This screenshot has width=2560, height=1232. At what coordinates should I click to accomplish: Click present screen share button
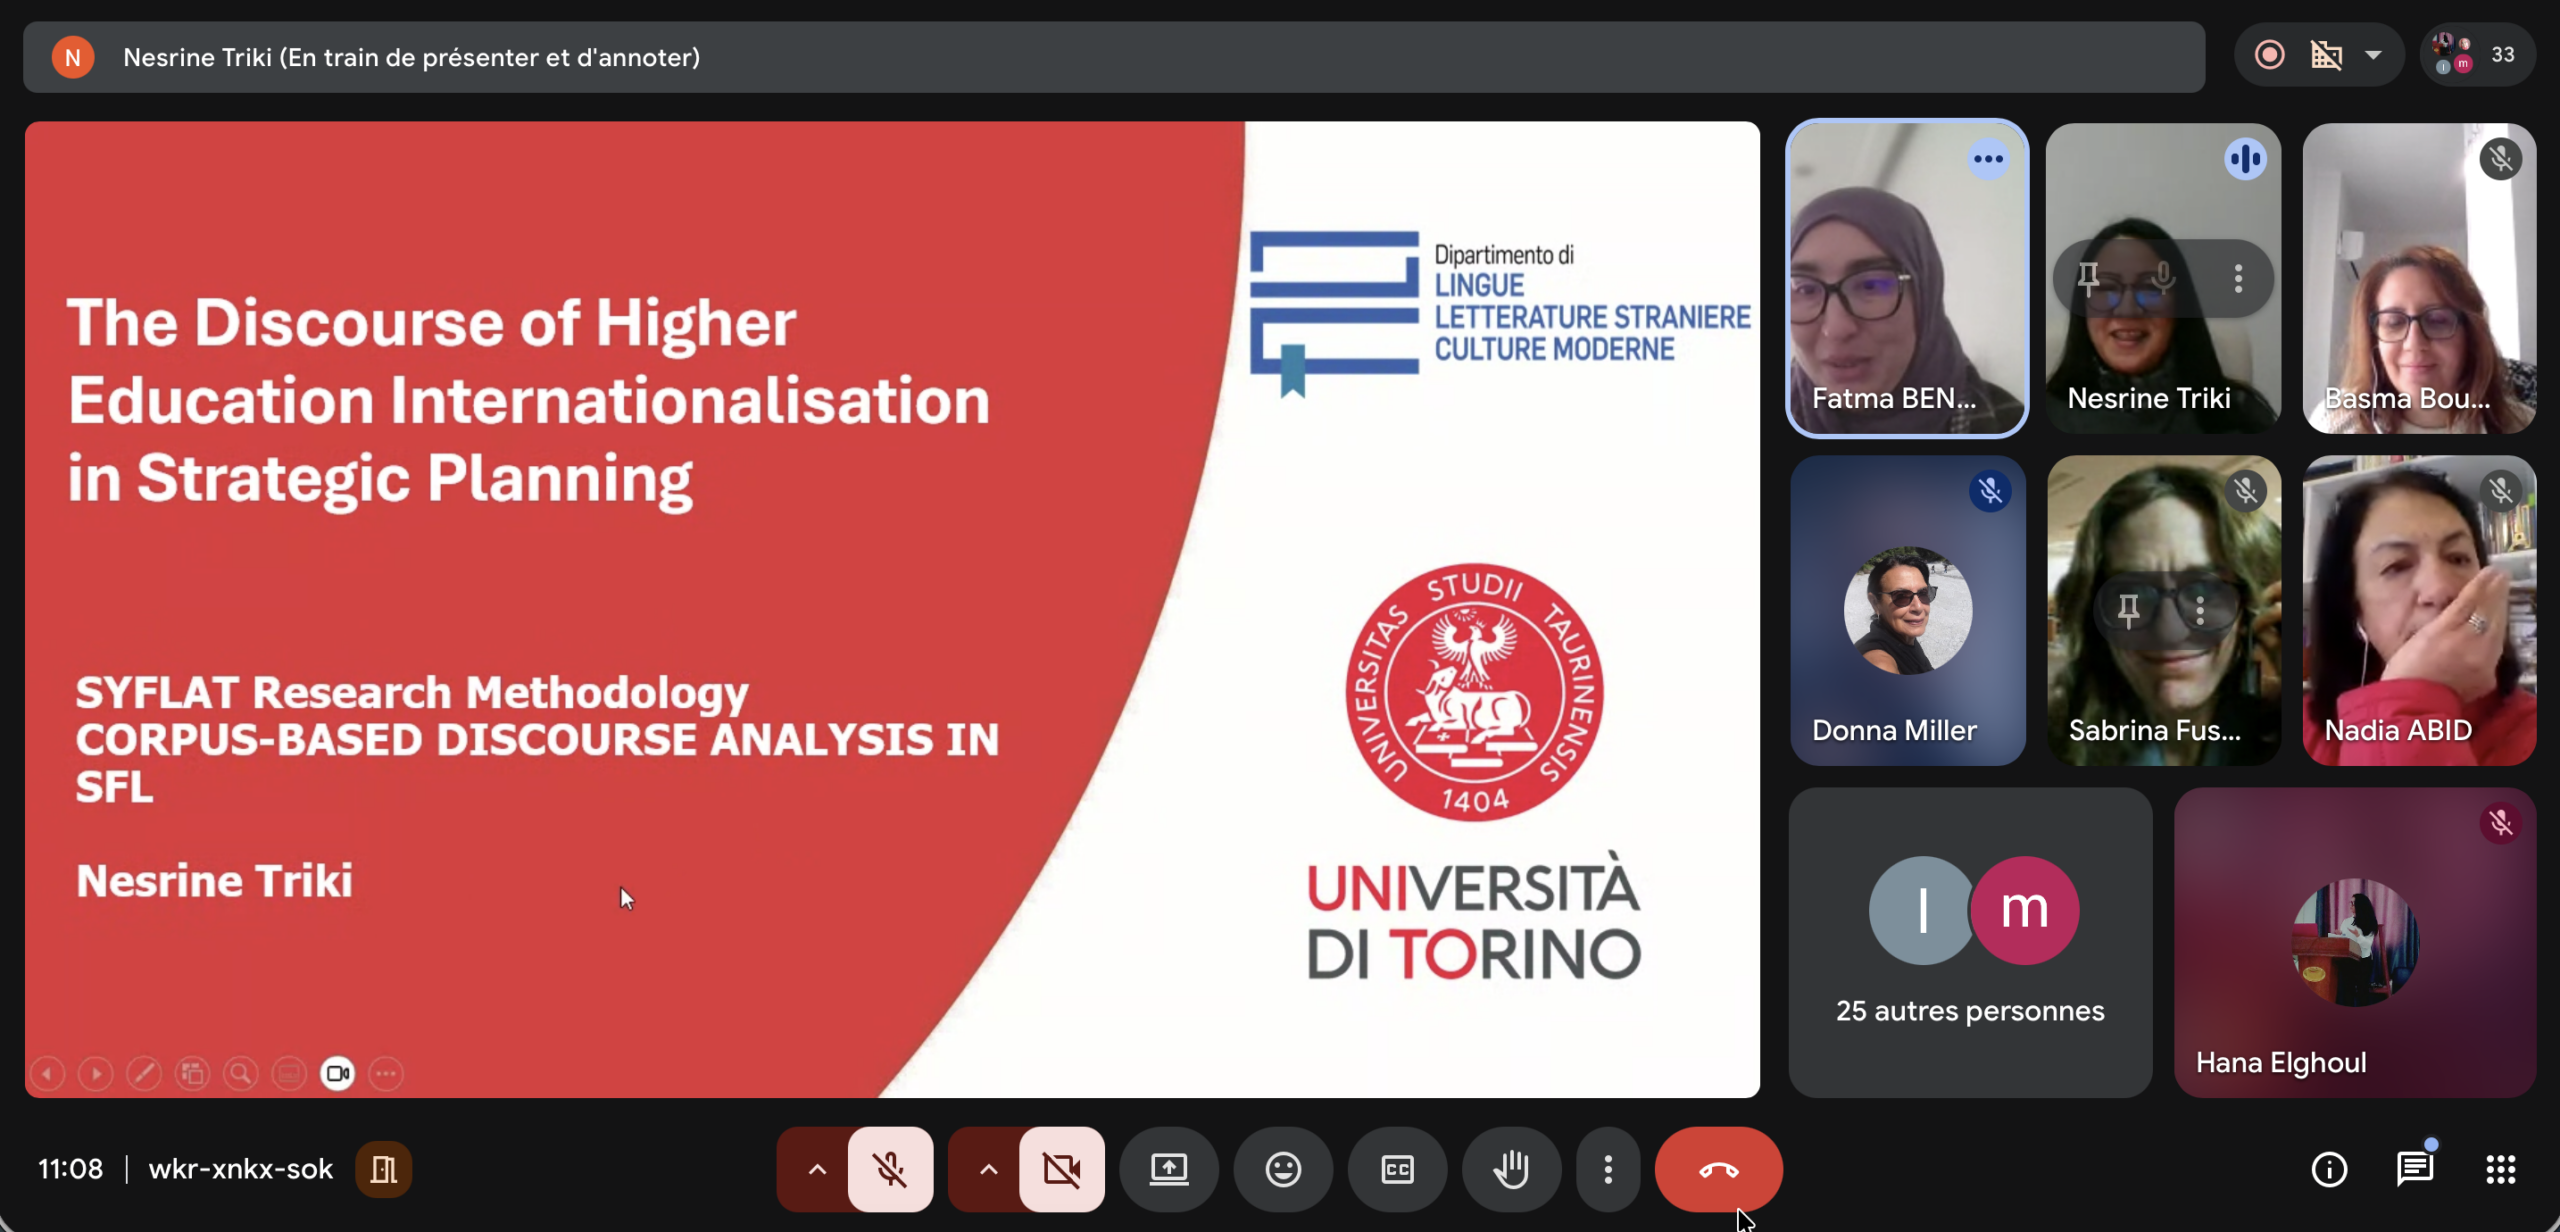coord(1168,1169)
